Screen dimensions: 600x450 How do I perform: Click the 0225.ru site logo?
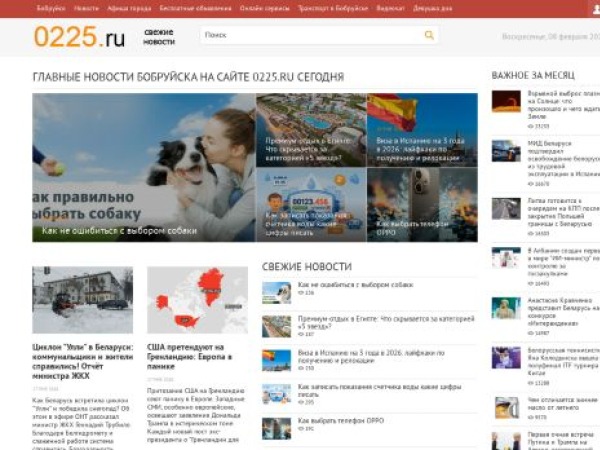(x=80, y=37)
